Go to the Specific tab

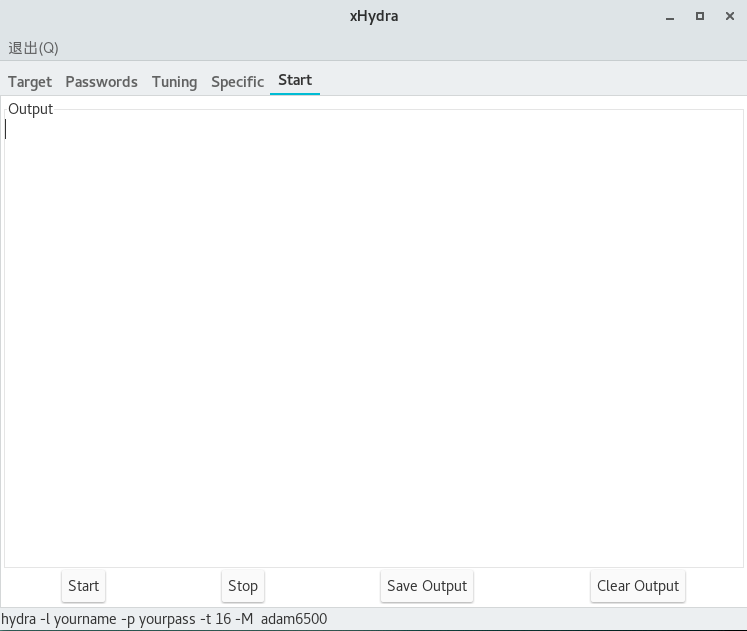(x=237, y=82)
